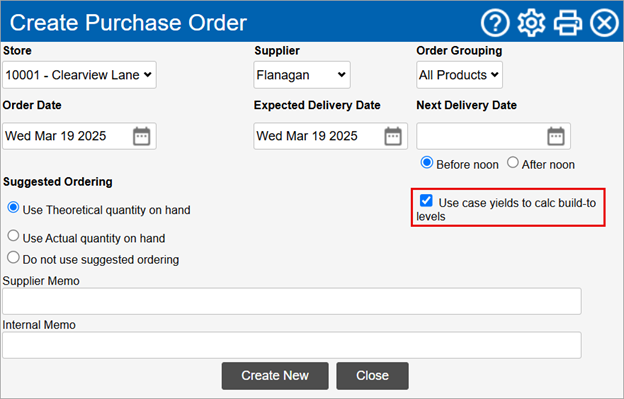Viewport: 624px width, 399px height.
Task: Open the Next Delivery Date calendar icon
Action: pyautogui.click(x=556, y=136)
